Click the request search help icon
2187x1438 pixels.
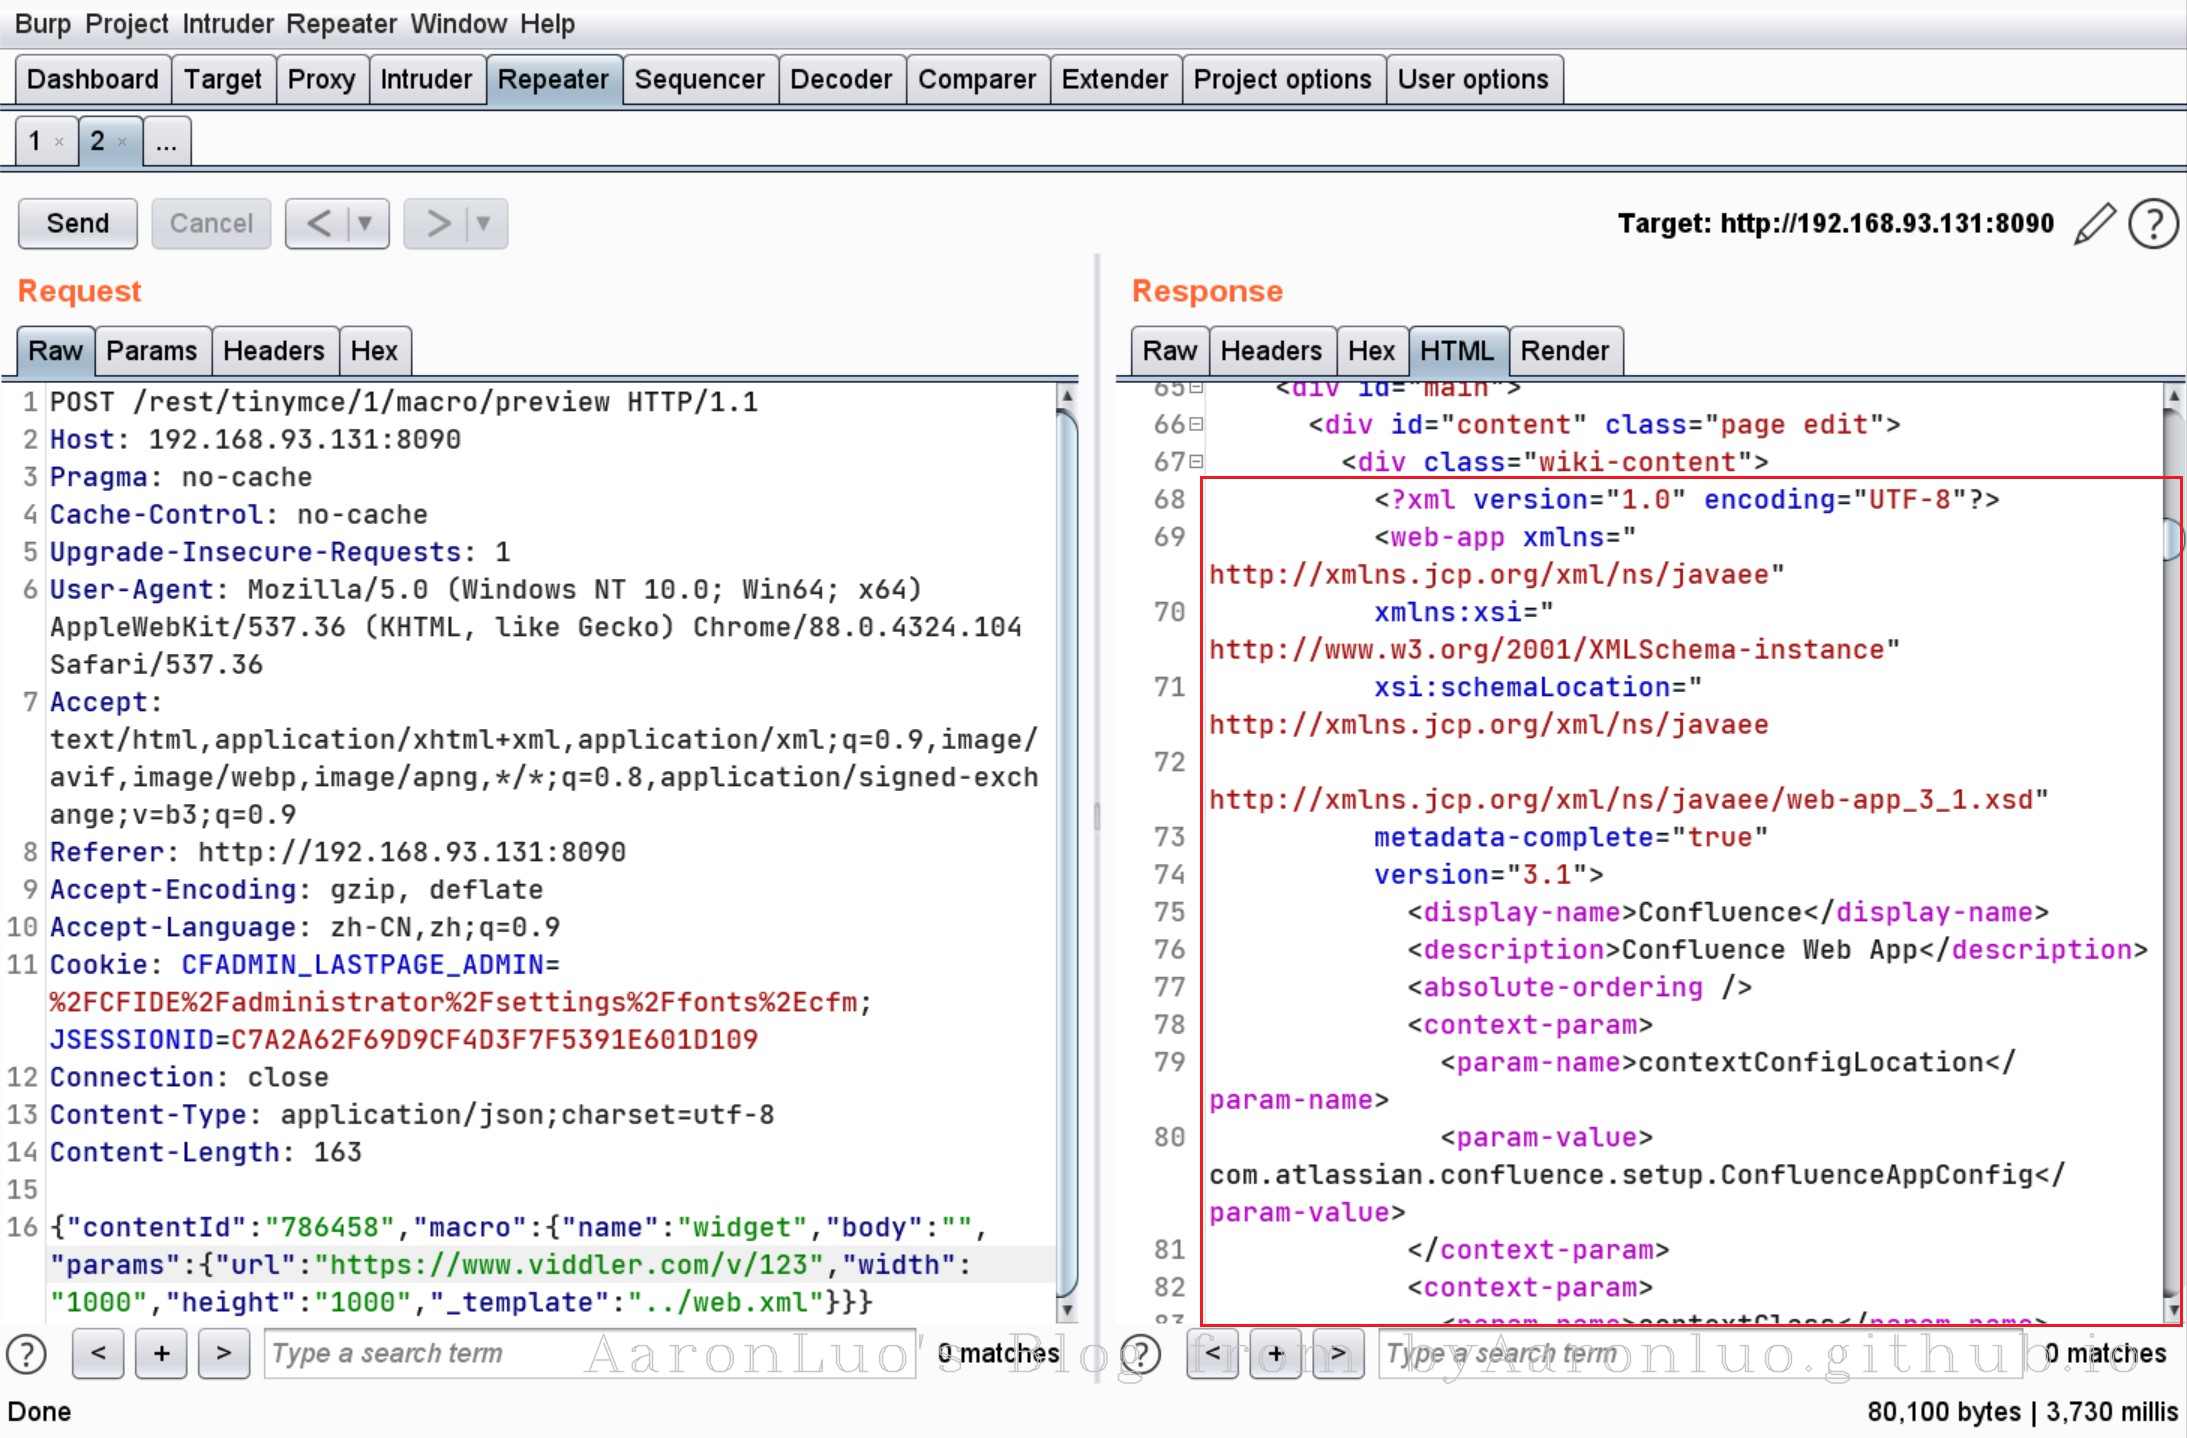pyautogui.click(x=27, y=1354)
